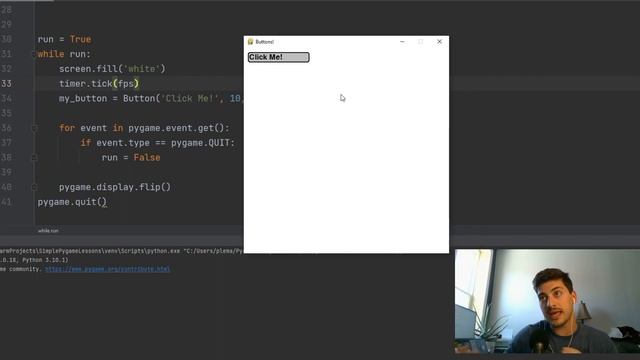
Task: Click the 'run = False' code line
Action: coord(131,158)
